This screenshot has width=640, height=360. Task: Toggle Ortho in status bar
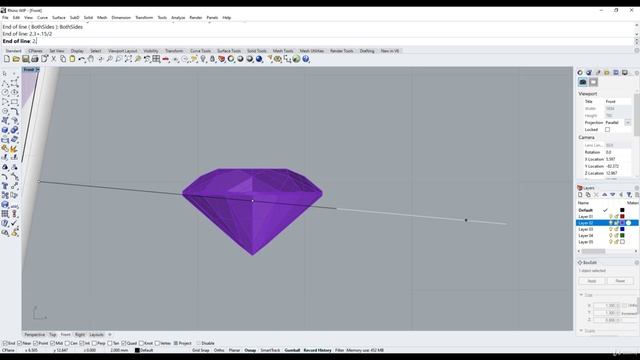219,350
